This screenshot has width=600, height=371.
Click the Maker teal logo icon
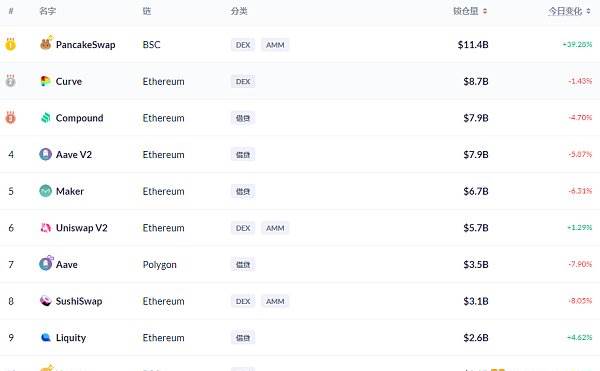coord(46,191)
